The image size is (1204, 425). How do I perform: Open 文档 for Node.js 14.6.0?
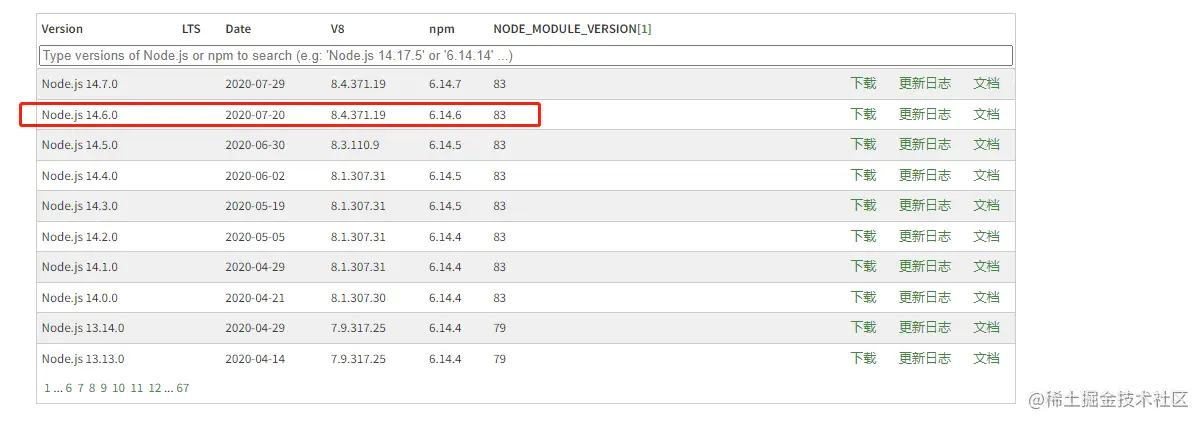pyautogui.click(x=986, y=115)
